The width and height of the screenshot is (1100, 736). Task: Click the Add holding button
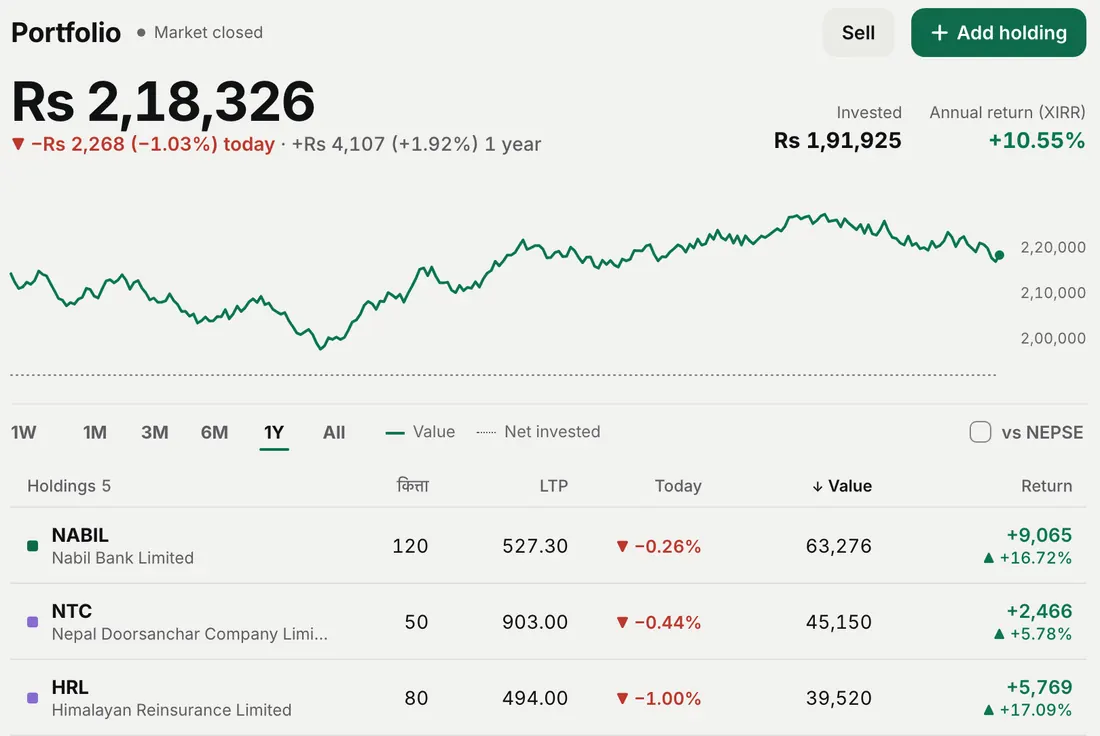pyautogui.click(x=998, y=32)
